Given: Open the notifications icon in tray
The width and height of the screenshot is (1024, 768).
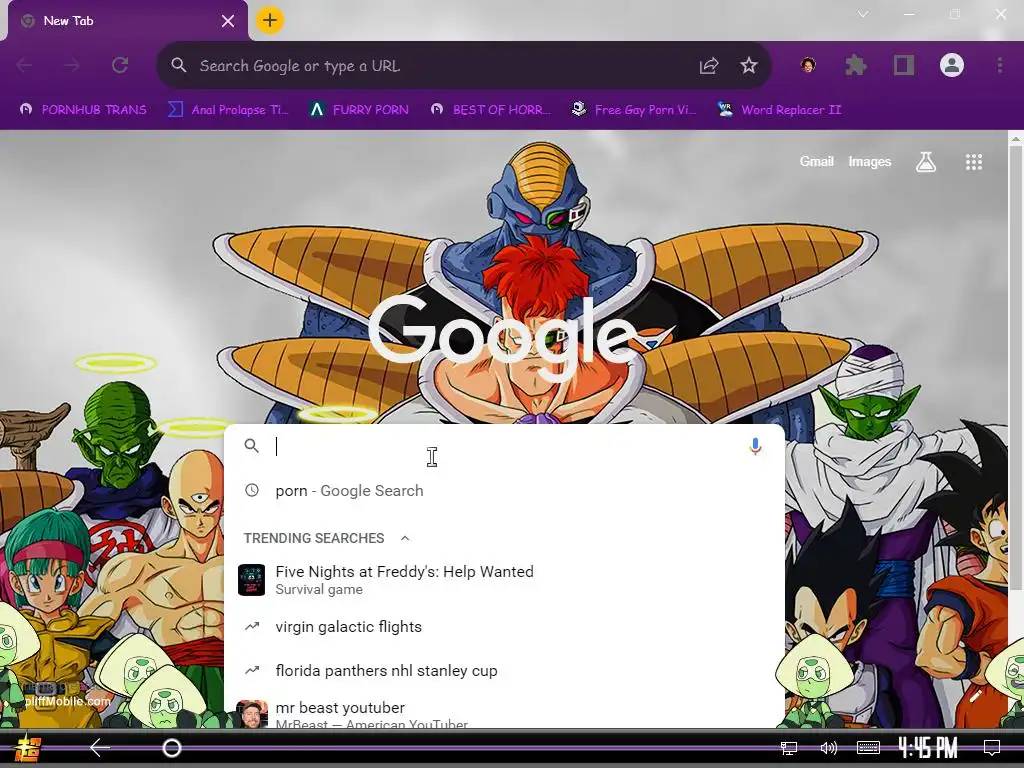Looking at the screenshot, I should (992, 748).
